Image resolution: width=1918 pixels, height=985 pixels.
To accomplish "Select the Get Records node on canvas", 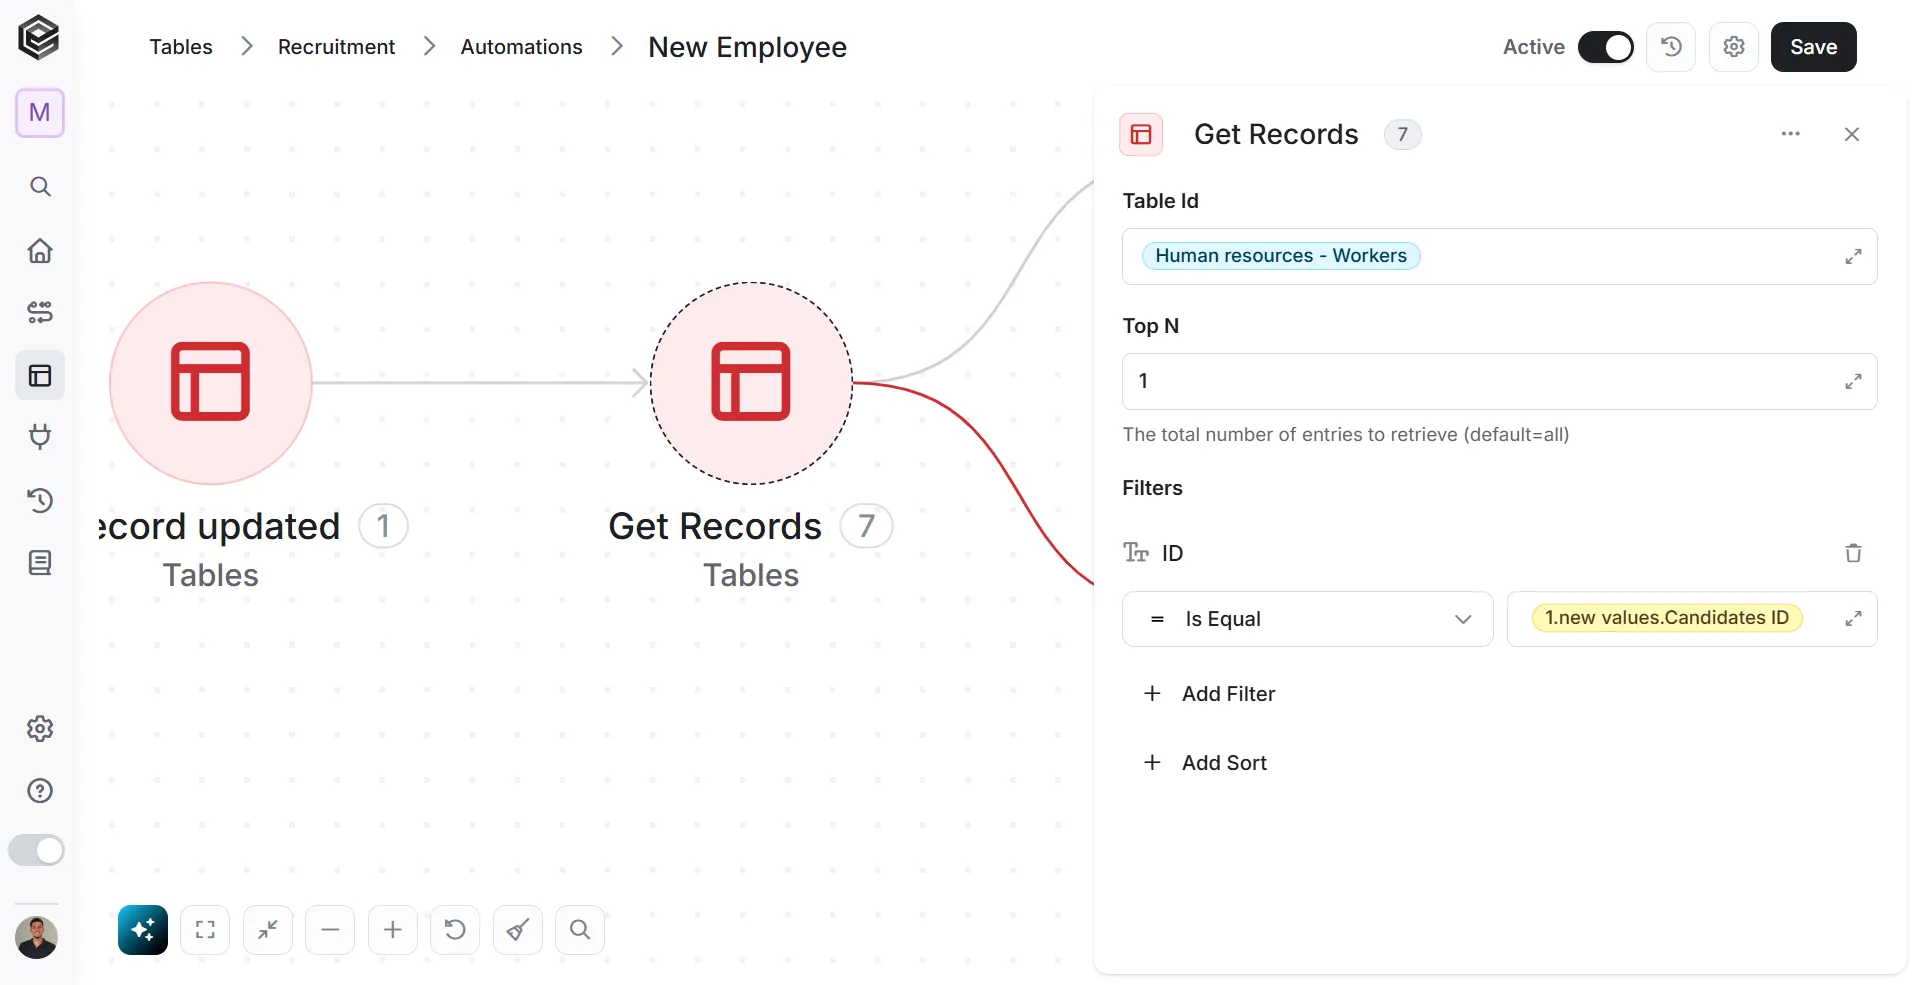I will tap(751, 383).
